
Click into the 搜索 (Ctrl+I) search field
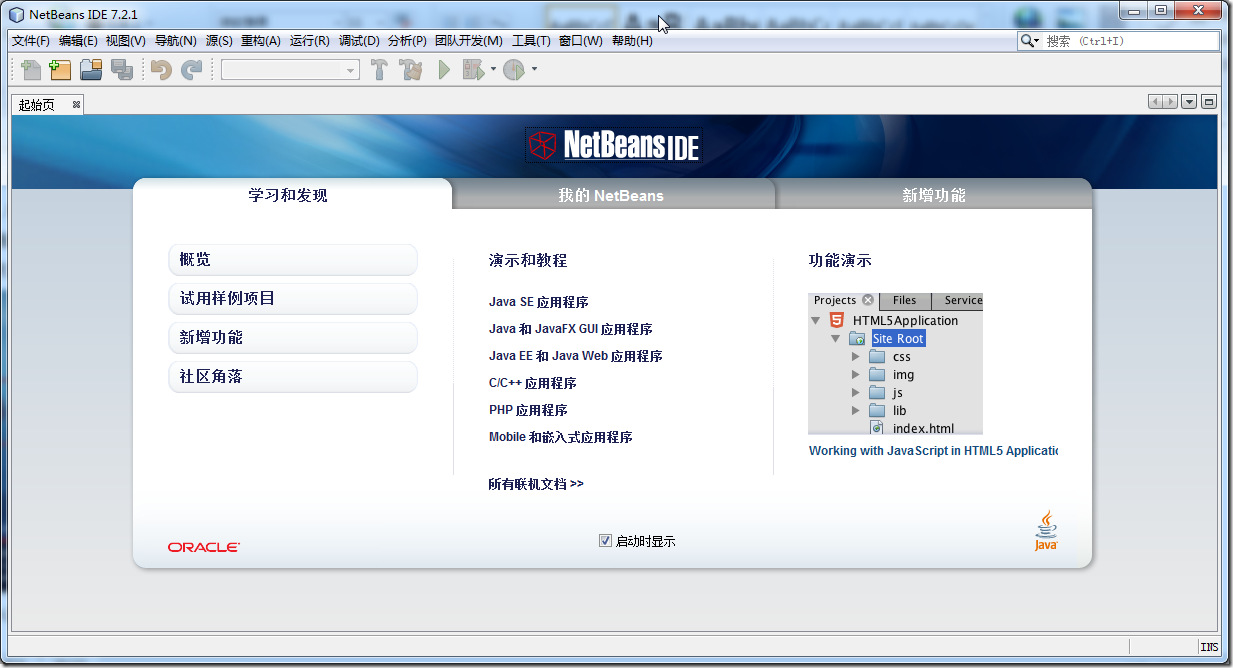pos(1129,41)
